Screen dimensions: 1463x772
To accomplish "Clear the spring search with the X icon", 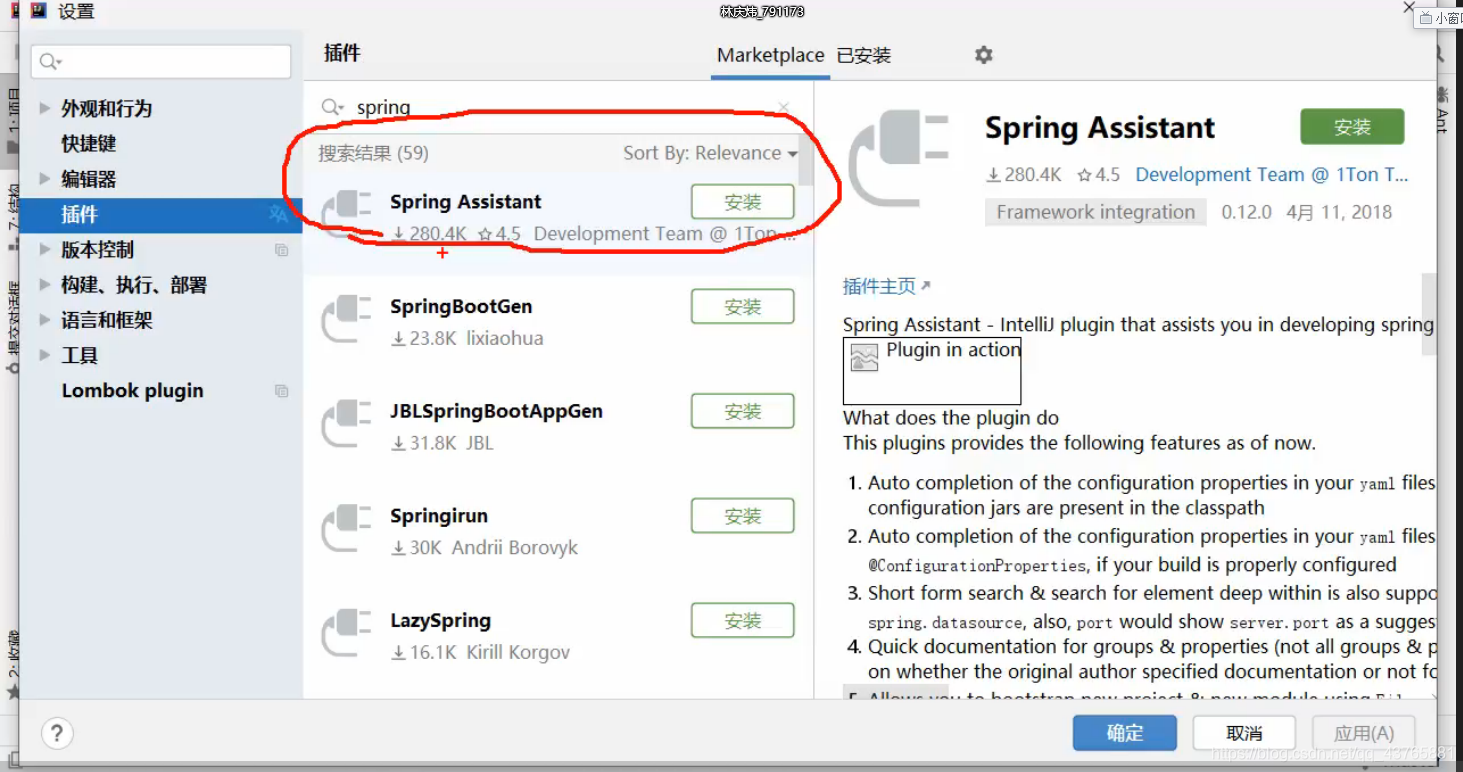I will 784,107.
